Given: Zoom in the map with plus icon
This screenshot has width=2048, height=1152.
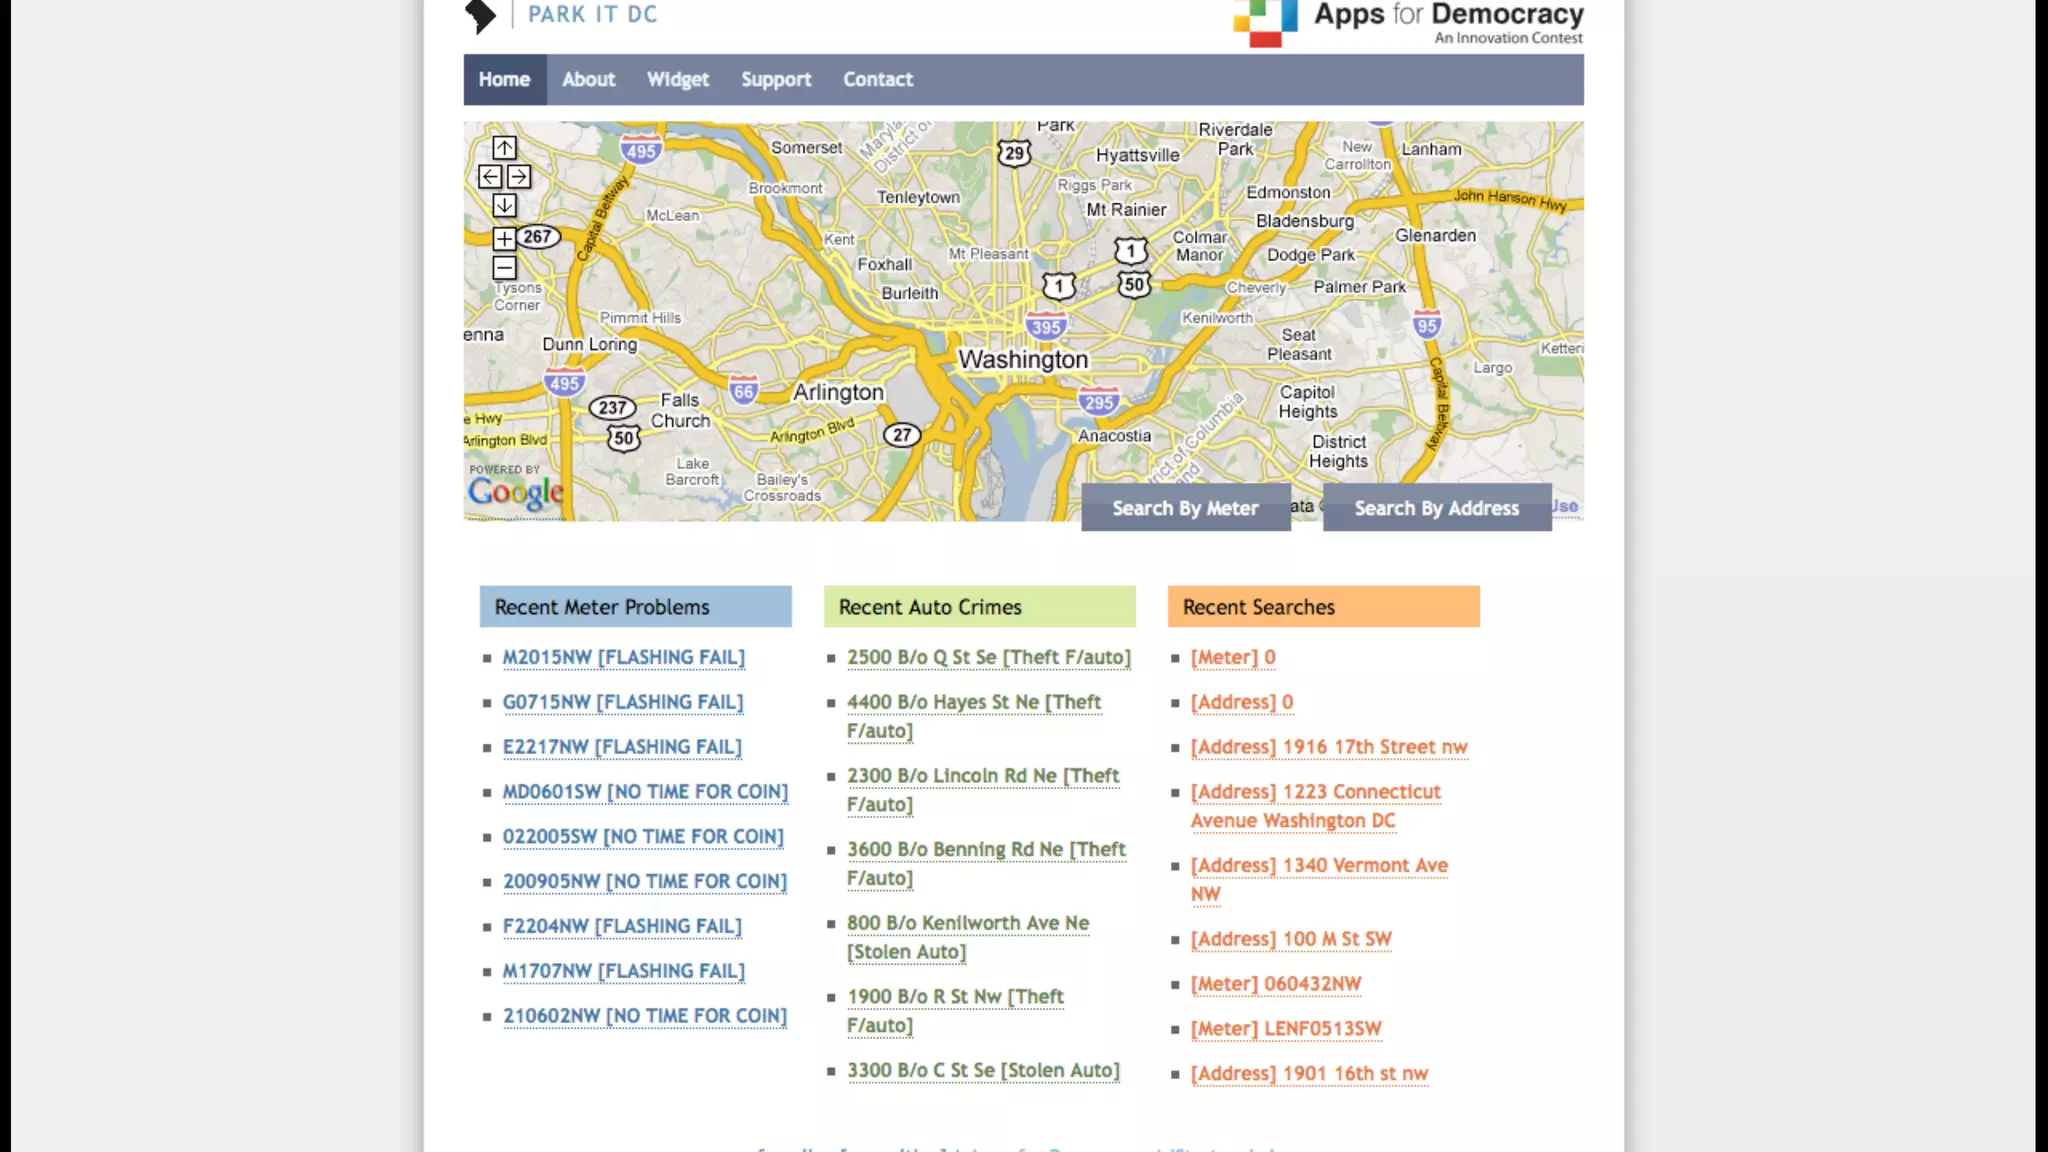Looking at the screenshot, I should (504, 239).
